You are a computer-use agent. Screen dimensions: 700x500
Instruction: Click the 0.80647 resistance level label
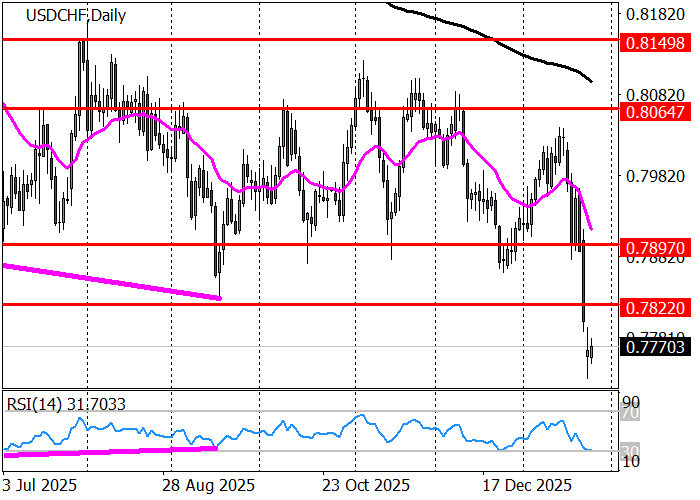tap(654, 107)
